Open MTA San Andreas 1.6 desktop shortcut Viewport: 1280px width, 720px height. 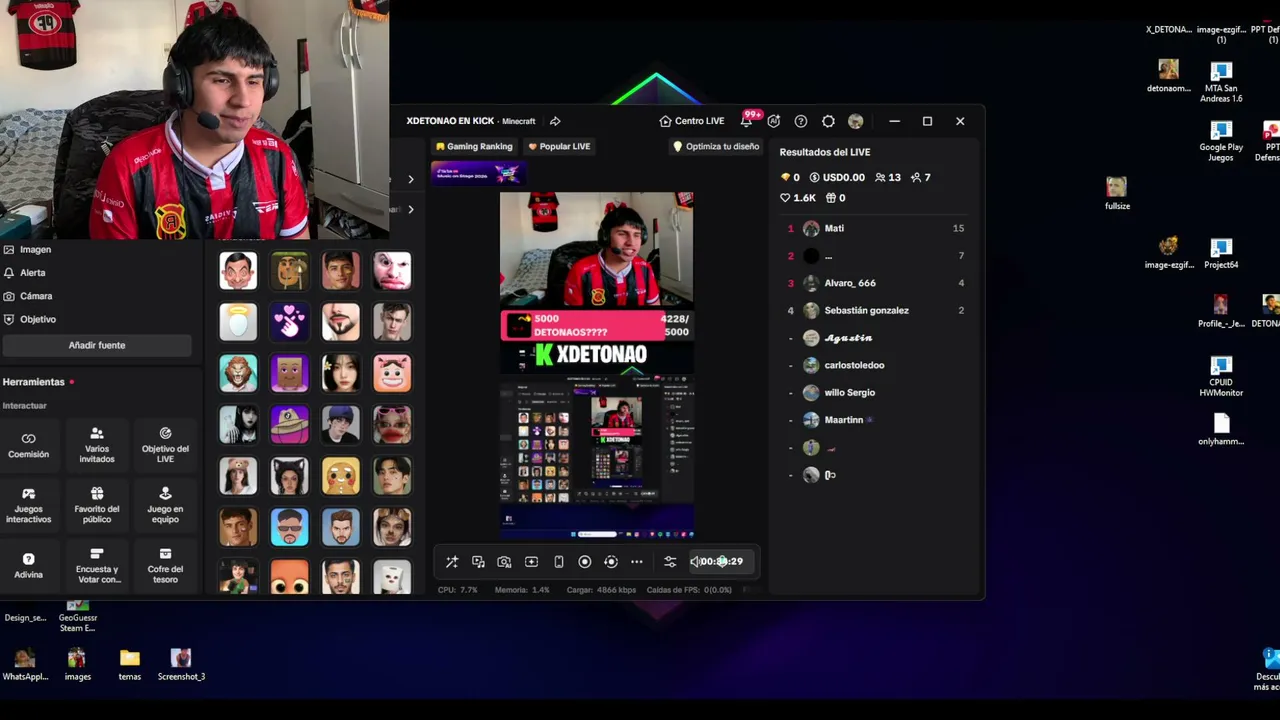[x=1221, y=83]
